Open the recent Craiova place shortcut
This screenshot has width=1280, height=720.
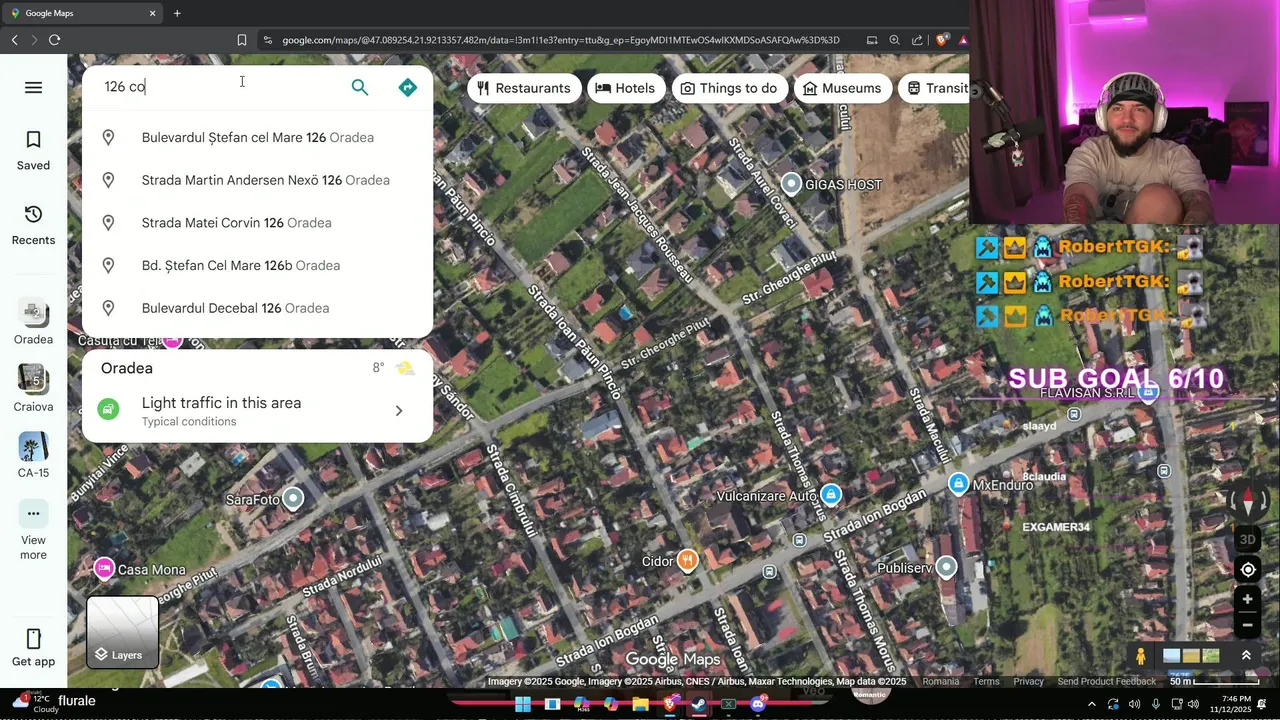tap(33, 389)
